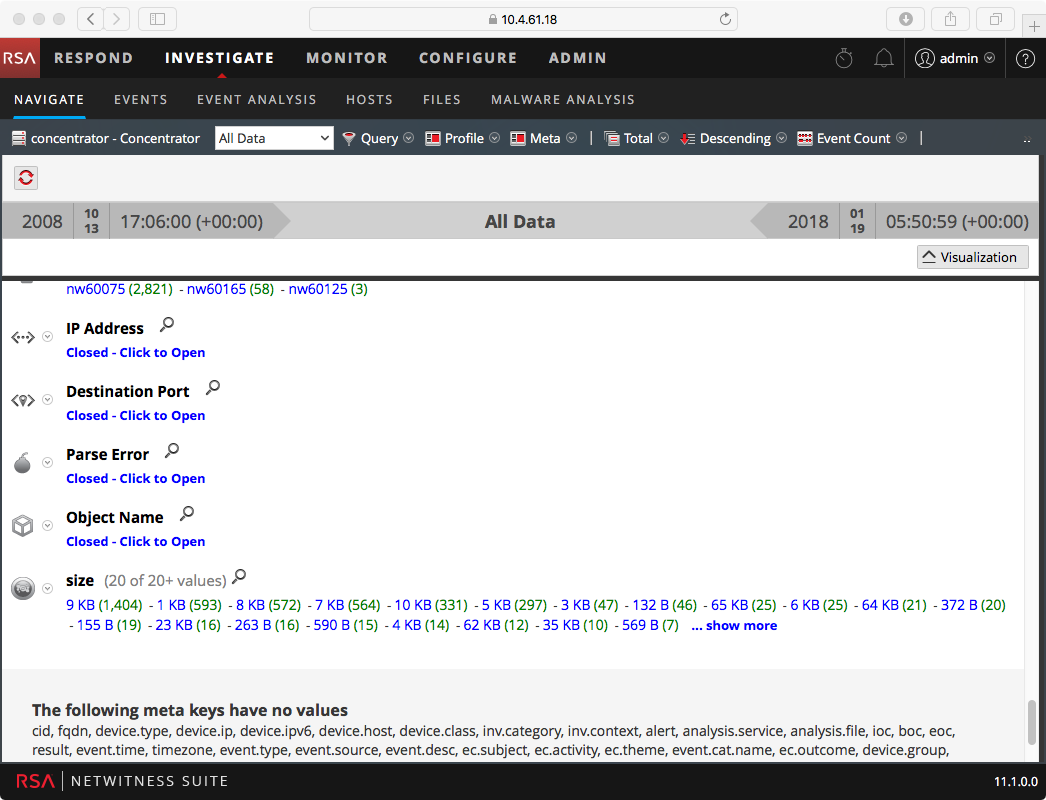
Task: Click the magnifier next to Object Name
Action: 187,514
